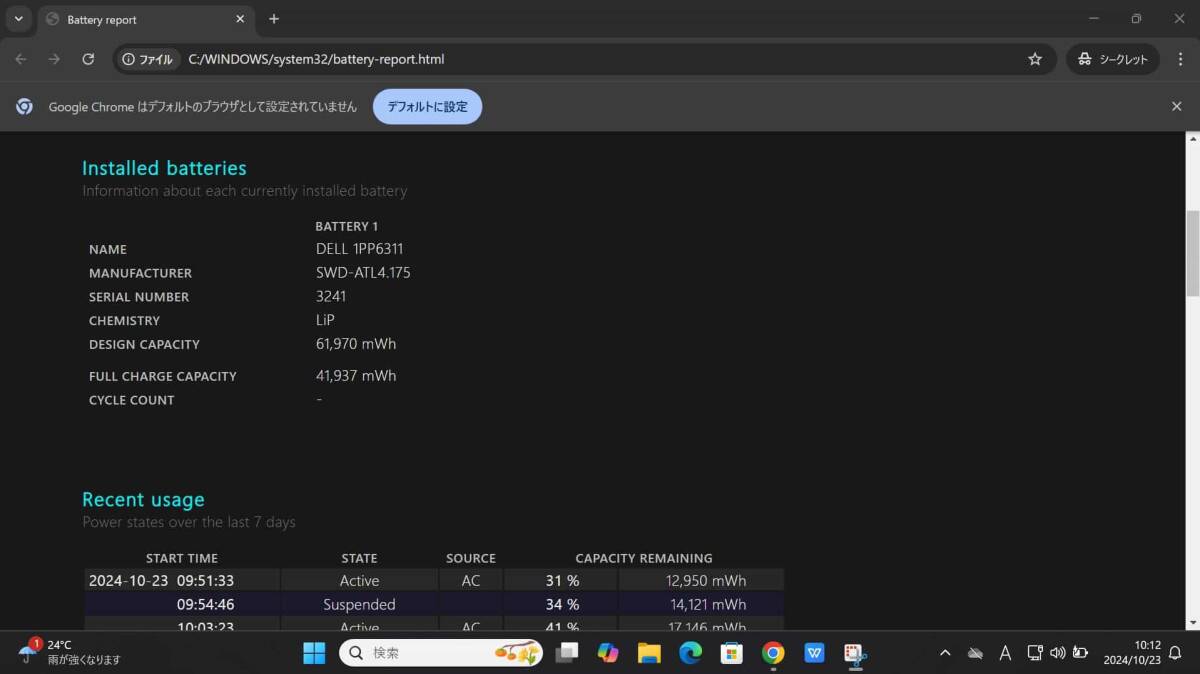Click the "2024-10-23 09:51:33" start time

click(x=162, y=580)
